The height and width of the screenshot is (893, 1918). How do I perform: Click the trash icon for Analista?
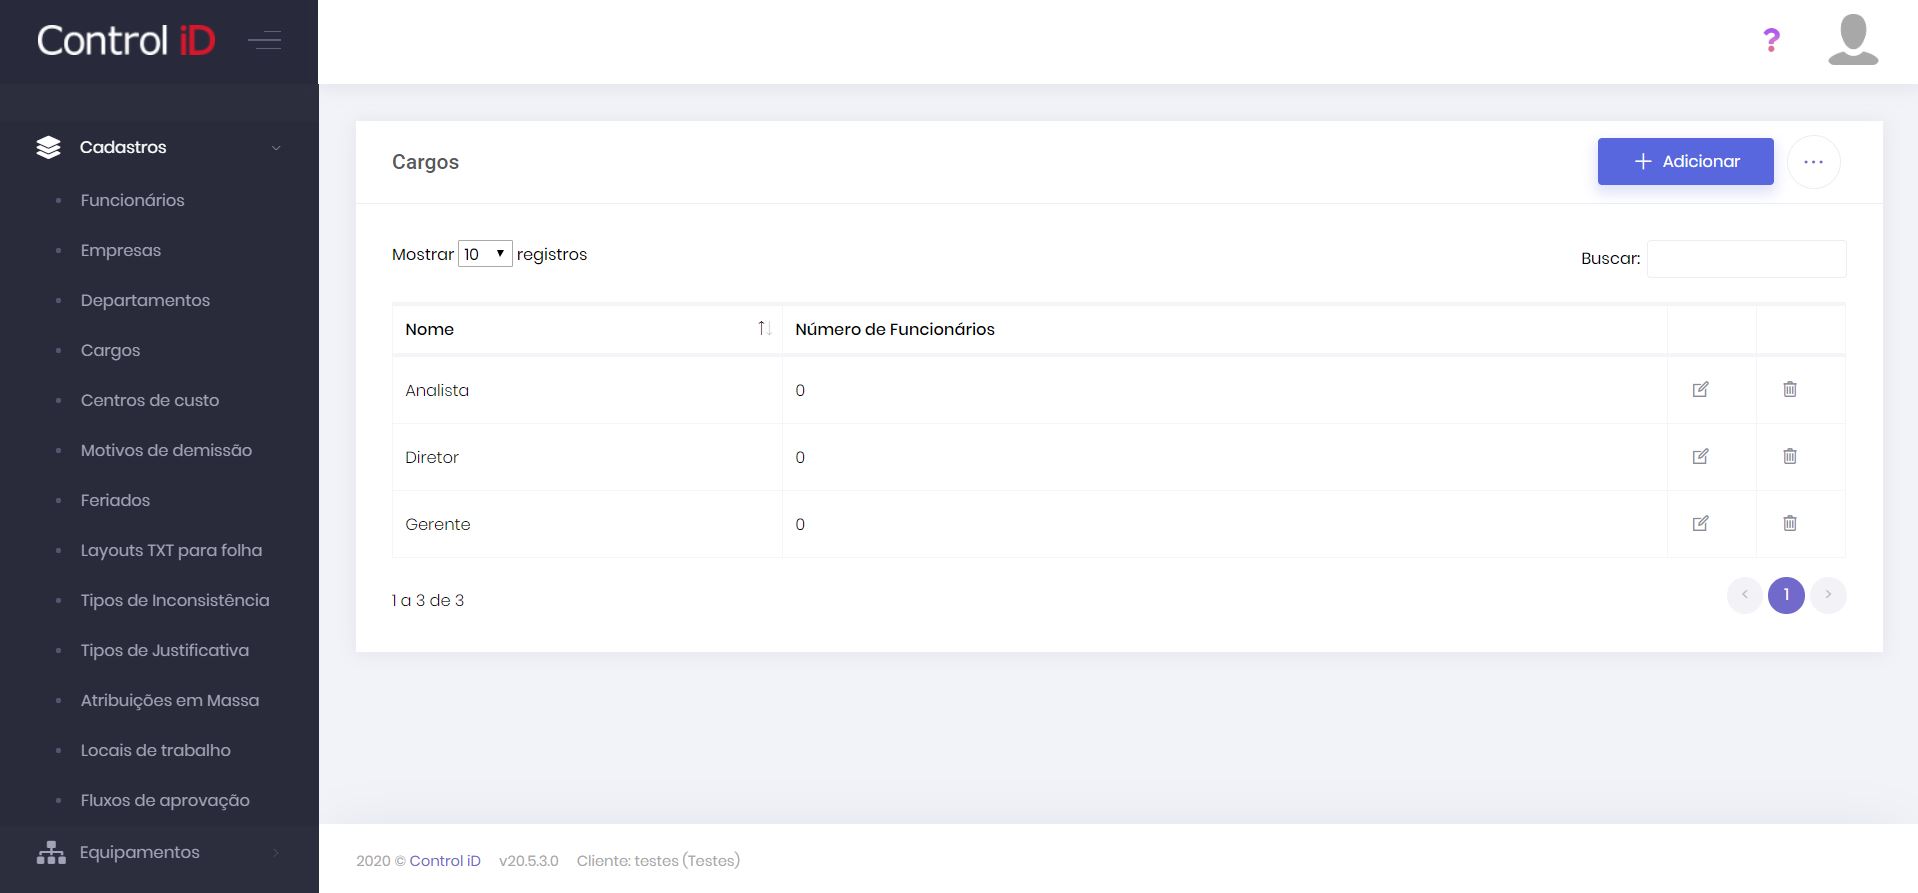[1789, 389]
